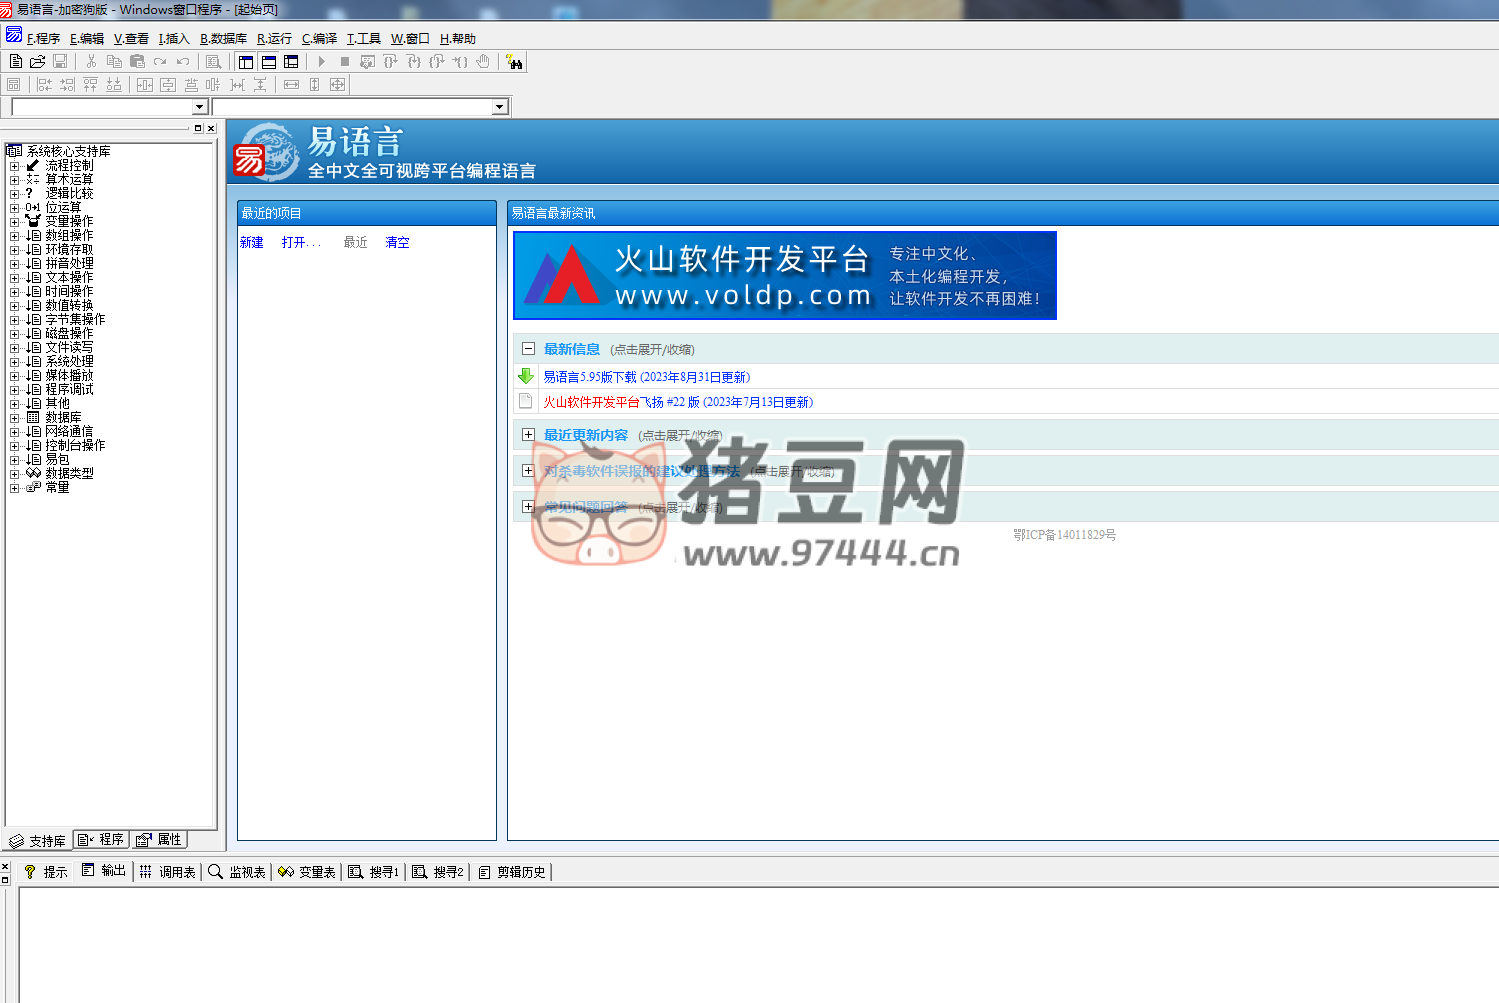This screenshot has height=1003, width=1499.
Task: Toggle the left work panel layout icon
Action: pos(246,62)
